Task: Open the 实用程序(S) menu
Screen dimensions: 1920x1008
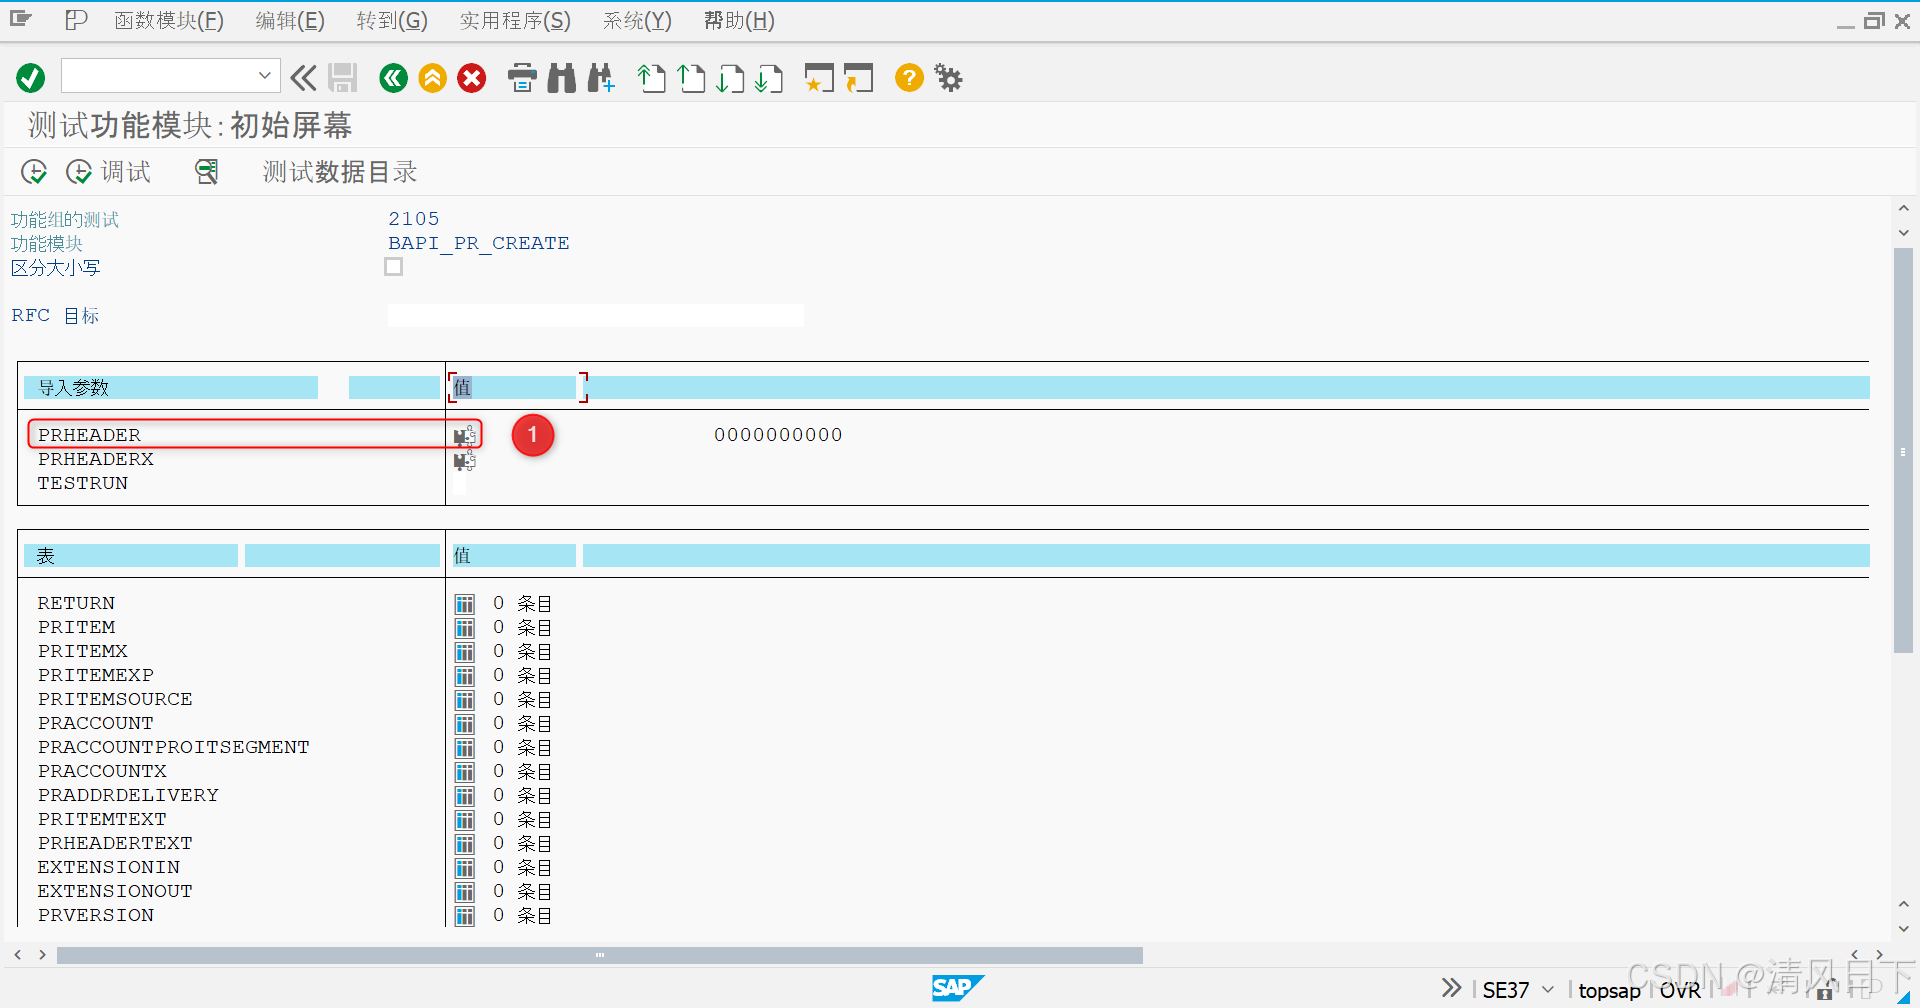Action: pyautogui.click(x=515, y=21)
